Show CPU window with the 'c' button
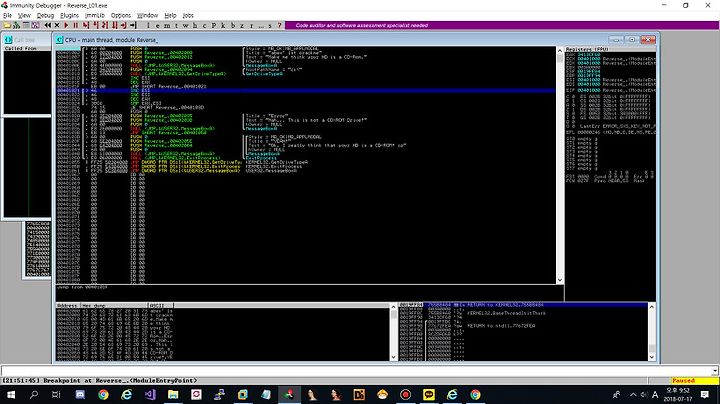The image size is (720, 404). click(204, 25)
